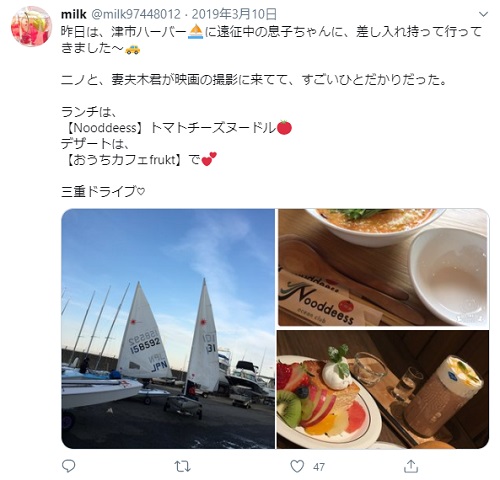Click the tomato emoji after ヌードル

point(284,128)
